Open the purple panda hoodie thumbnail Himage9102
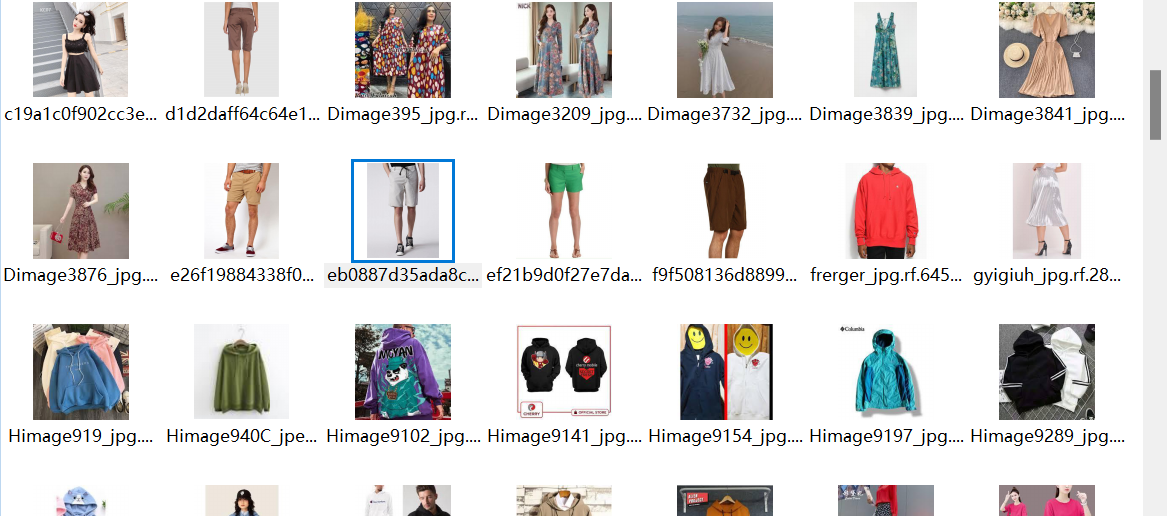1167x516 pixels. click(x=403, y=372)
